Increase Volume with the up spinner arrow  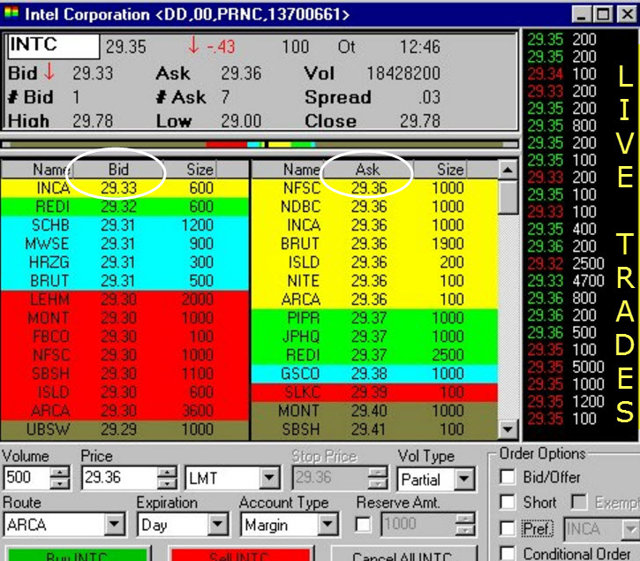tap(60, 472)
